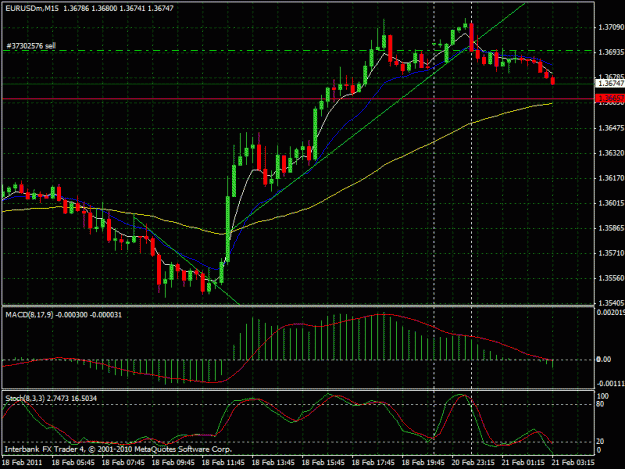This screenshot has height=469, width=625.
Task: Click the 21 Feb 01:15 time label
Action: pos(523,463)
